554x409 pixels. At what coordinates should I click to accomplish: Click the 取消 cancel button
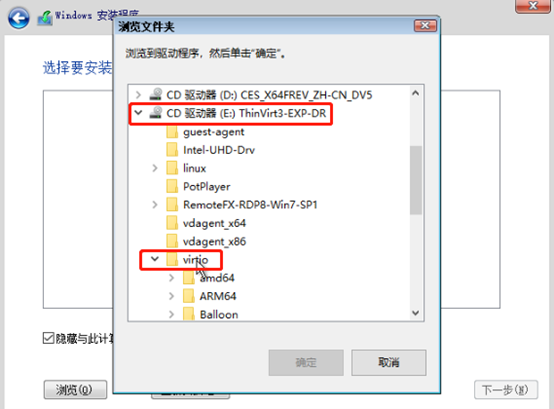click(389, 362)
